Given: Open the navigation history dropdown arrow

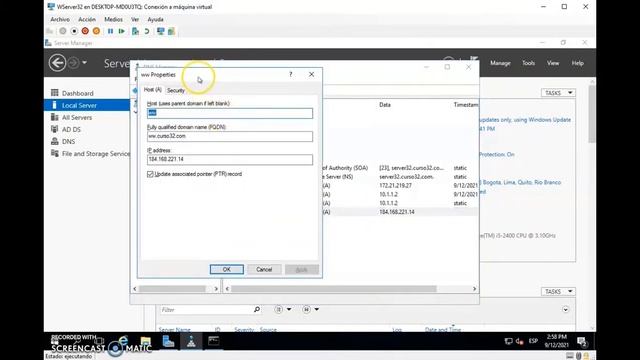Looking at the screenshot, I should point(84,63).
